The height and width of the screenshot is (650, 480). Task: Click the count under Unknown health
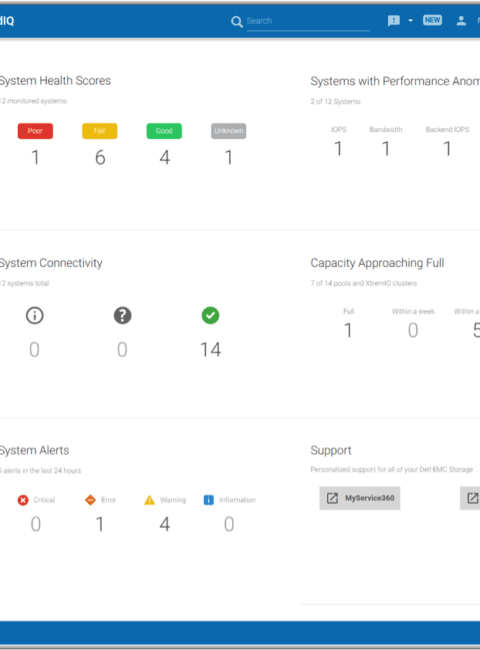[229, 158]
